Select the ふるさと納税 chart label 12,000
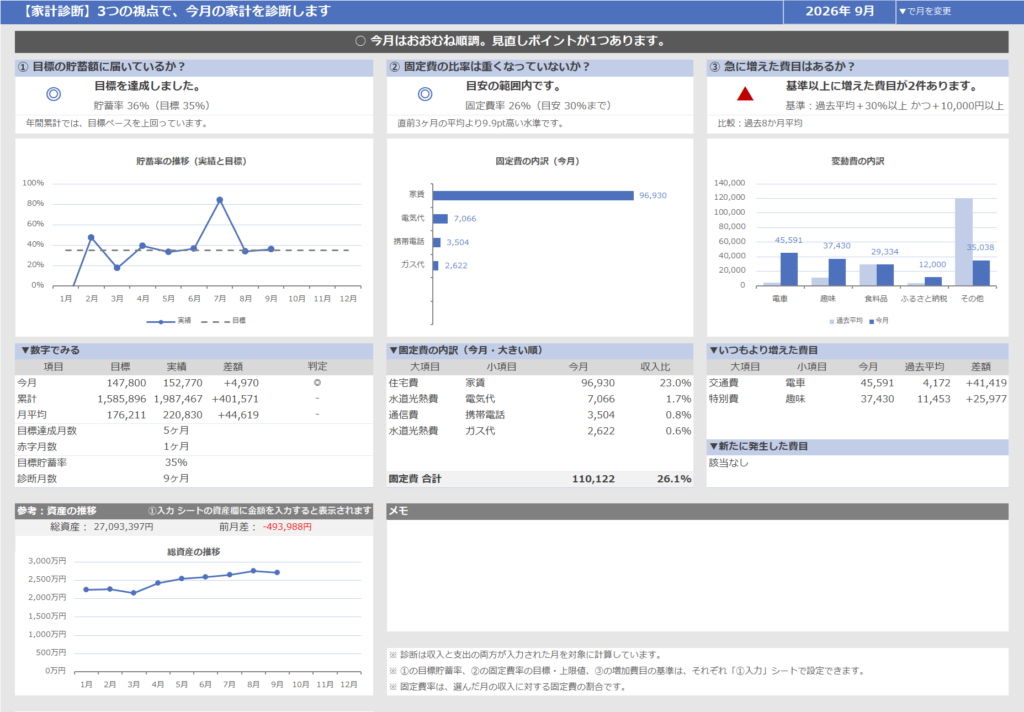The height and width of the screenshot is (712, 1024). tap(932, 265)
